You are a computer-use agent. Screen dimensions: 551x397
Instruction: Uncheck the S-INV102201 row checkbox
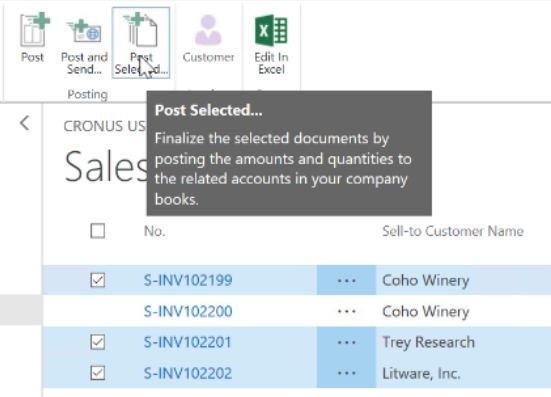click(97, 342)
